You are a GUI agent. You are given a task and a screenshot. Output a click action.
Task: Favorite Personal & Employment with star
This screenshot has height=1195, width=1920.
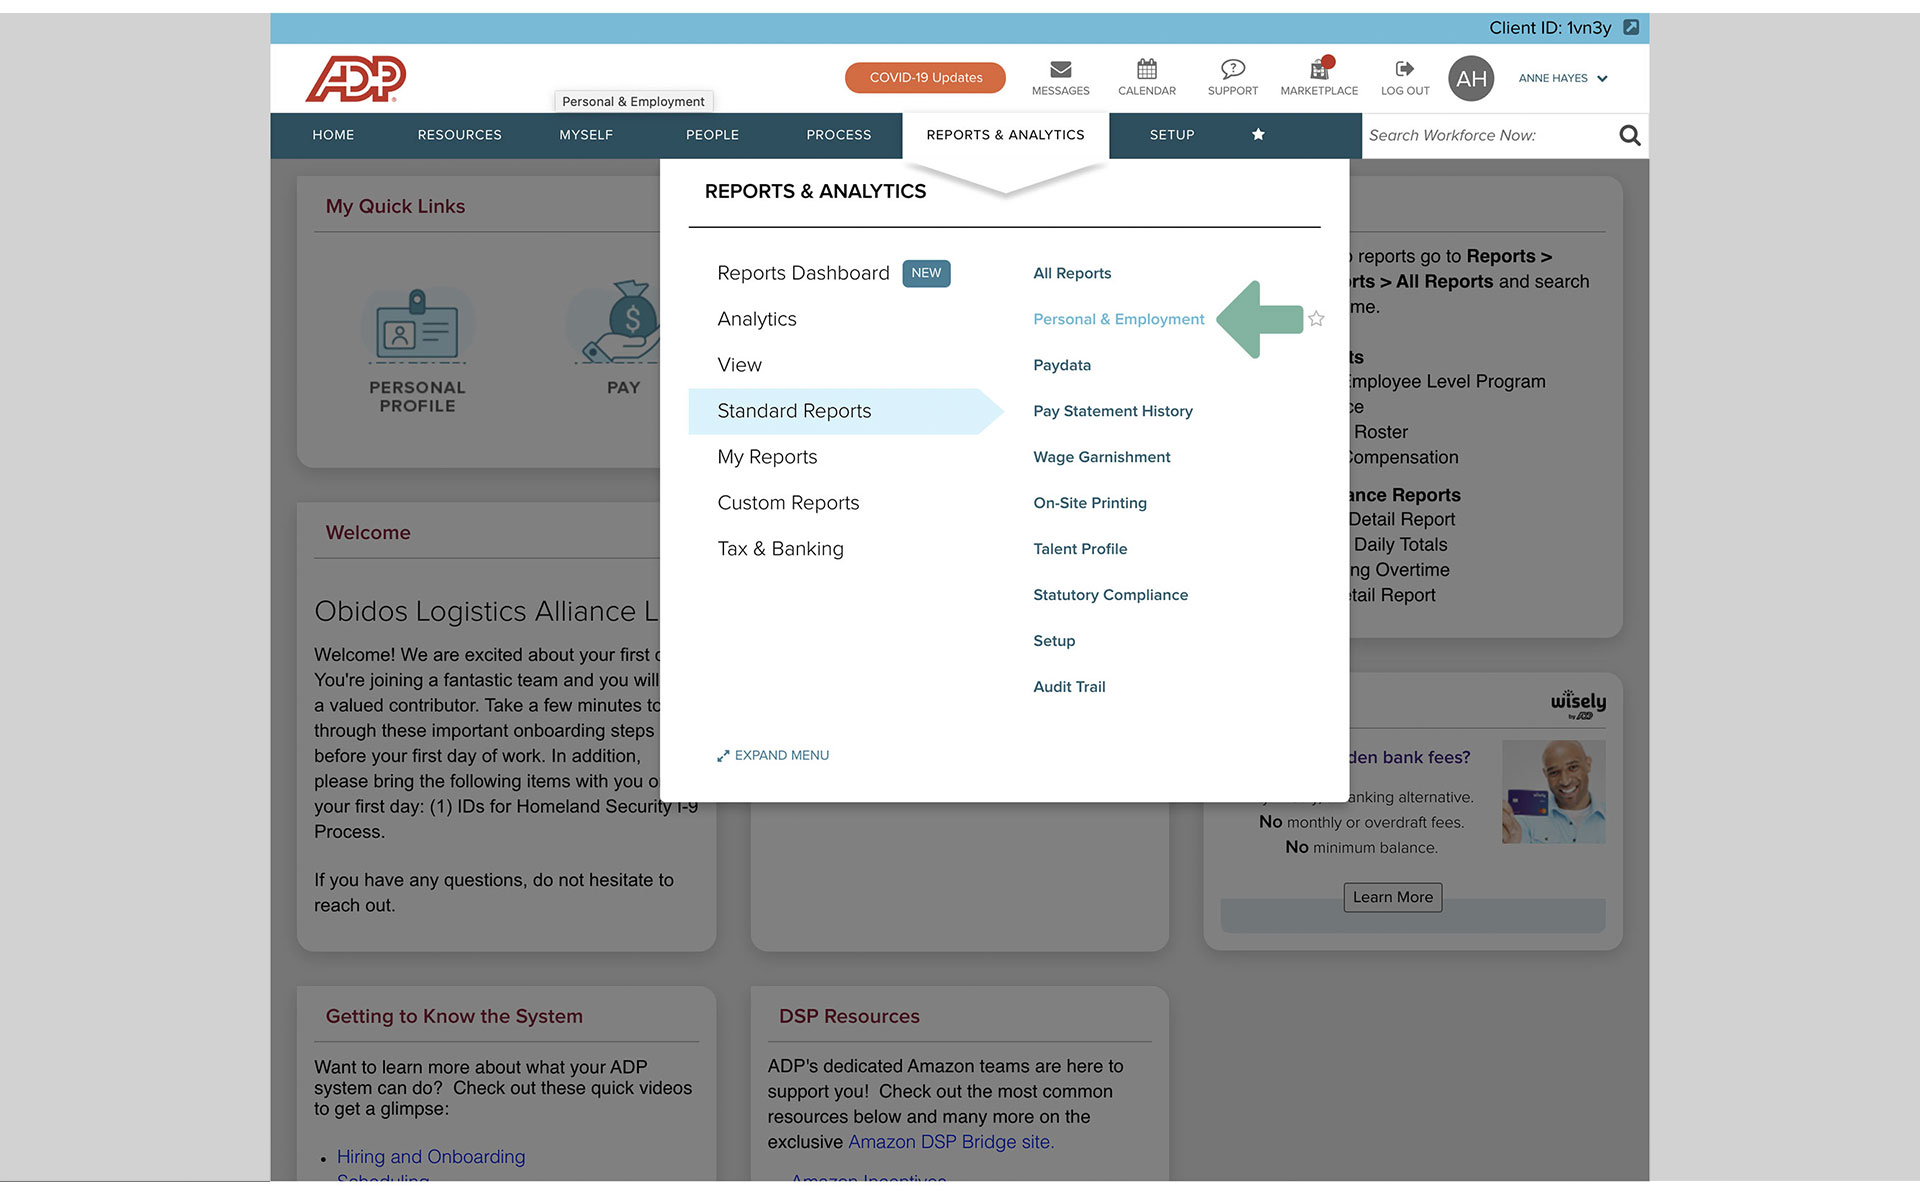point(1316,319)
